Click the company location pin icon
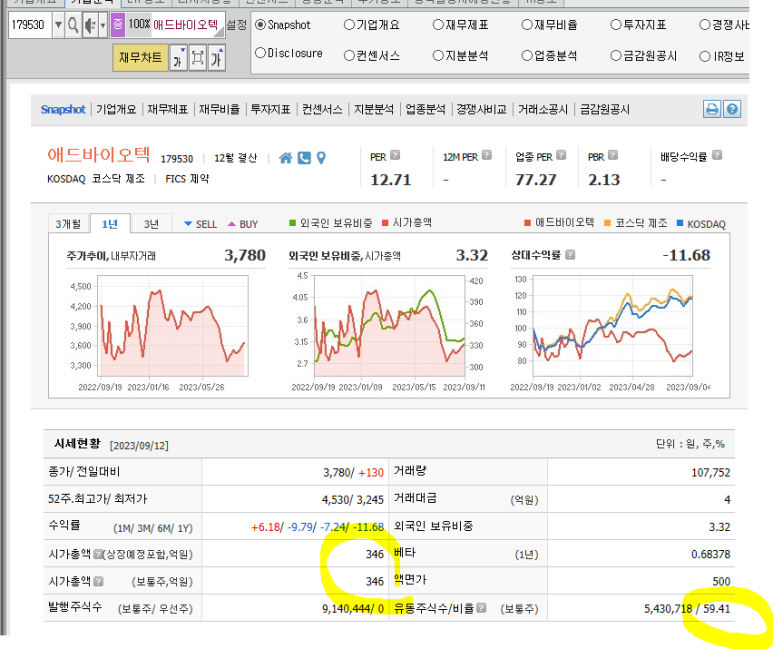This screenshot has height=649, width=773. point(321,158)
